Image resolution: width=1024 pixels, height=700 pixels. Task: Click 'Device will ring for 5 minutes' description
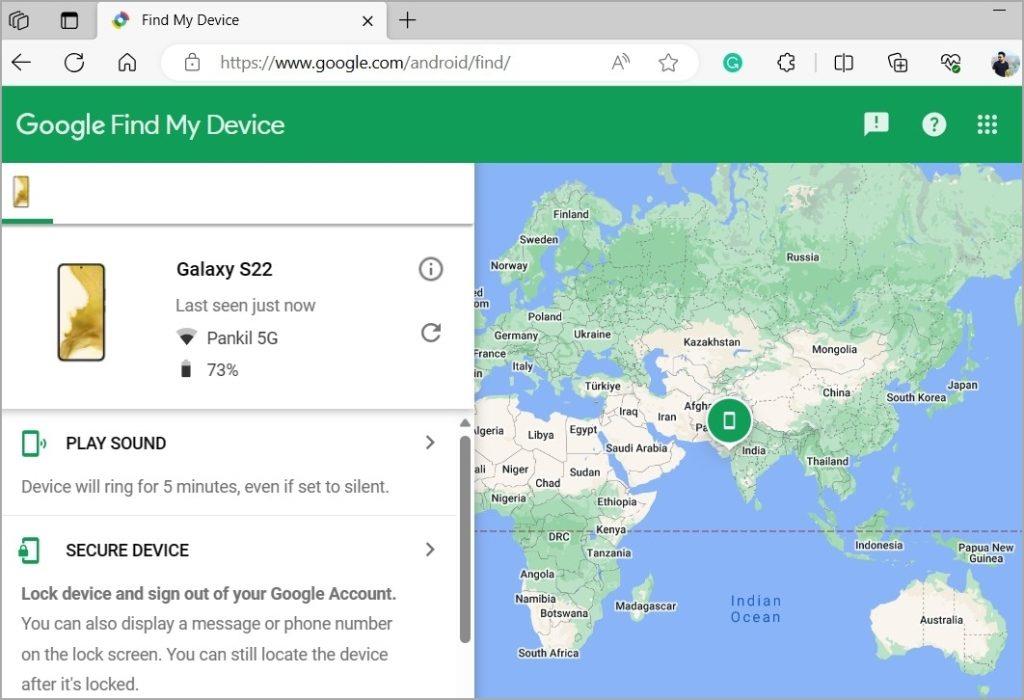pyautogui.click(x=205, y=486)
